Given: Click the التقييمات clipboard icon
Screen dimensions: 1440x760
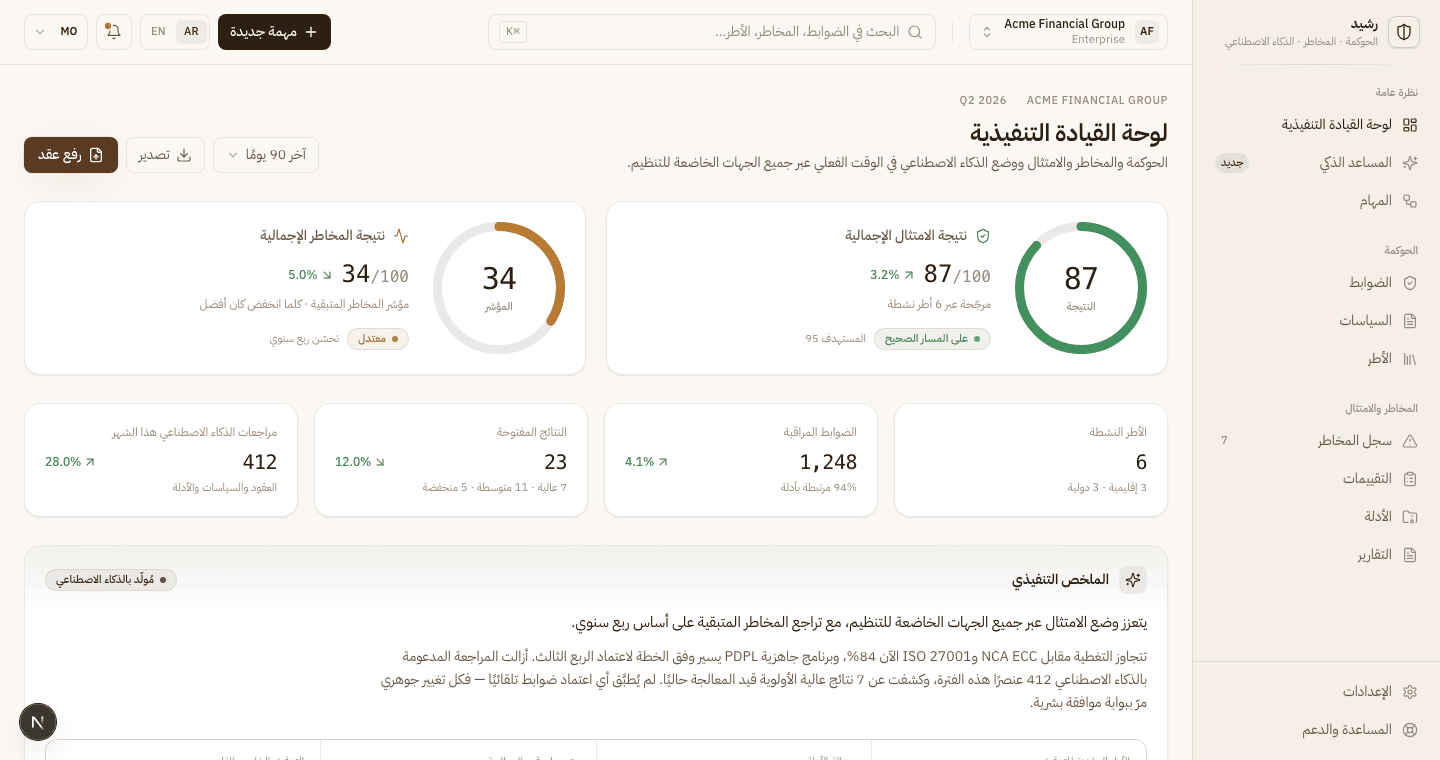Looking at the screenshot, I should point(1410,479).
